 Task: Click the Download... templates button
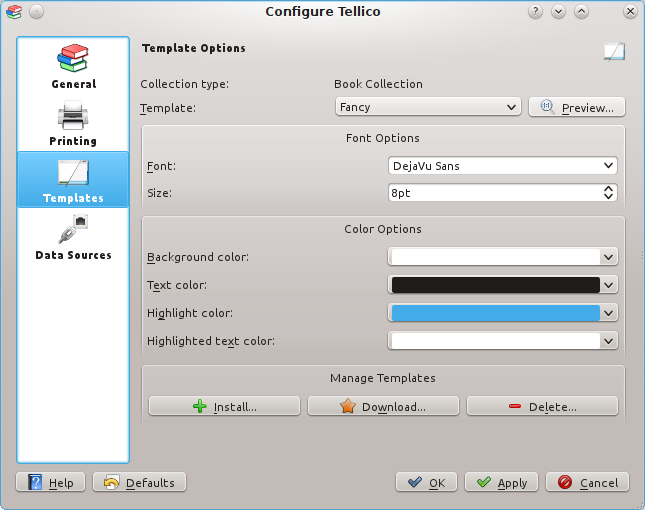coord(383,406)
